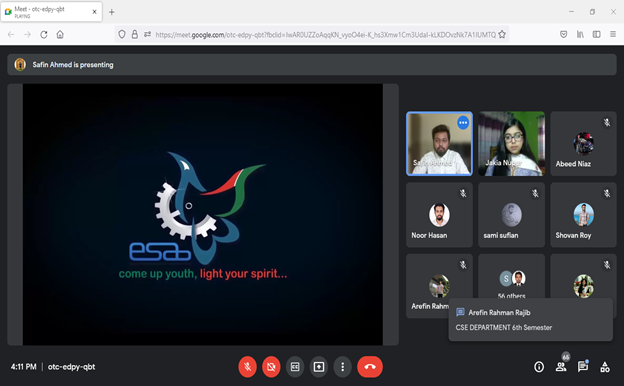Open the browser hamburger menu
Image resolution: width=624 pixels, height=386 pixels.
click(x=613, y=35)
